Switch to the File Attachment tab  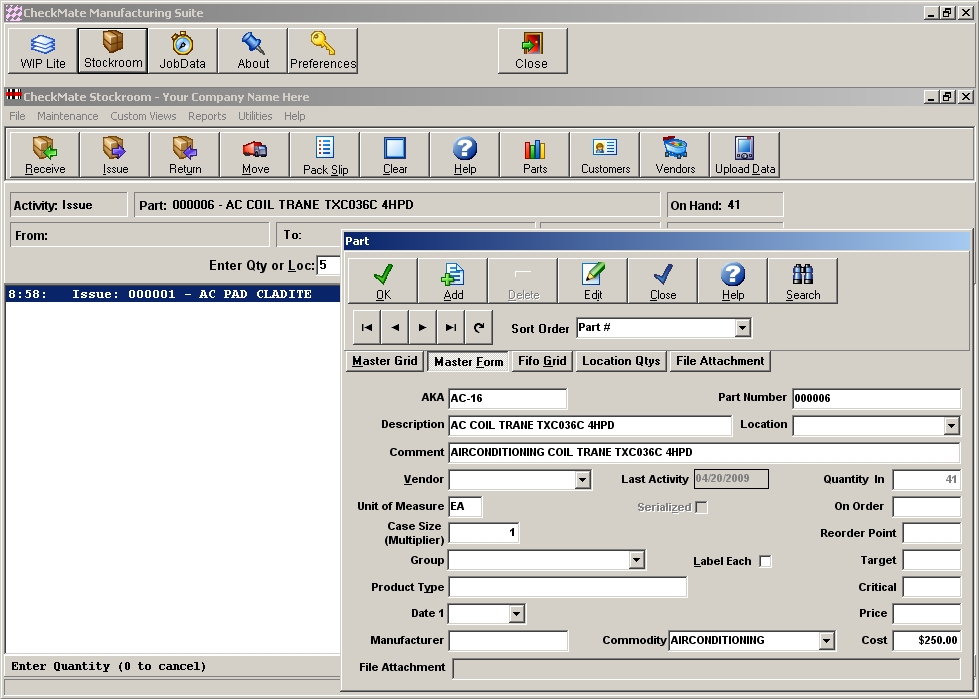point(720,361)
